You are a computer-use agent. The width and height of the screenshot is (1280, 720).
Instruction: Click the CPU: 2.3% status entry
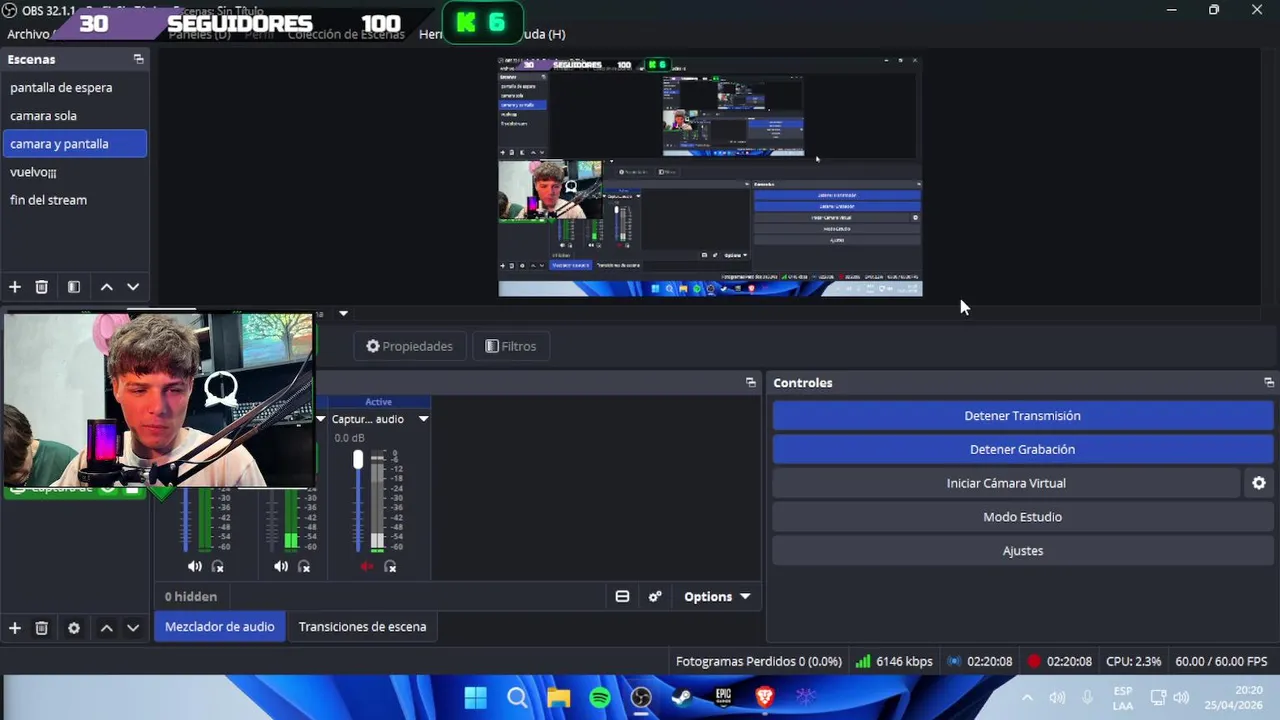click(x=1134, y=661)
